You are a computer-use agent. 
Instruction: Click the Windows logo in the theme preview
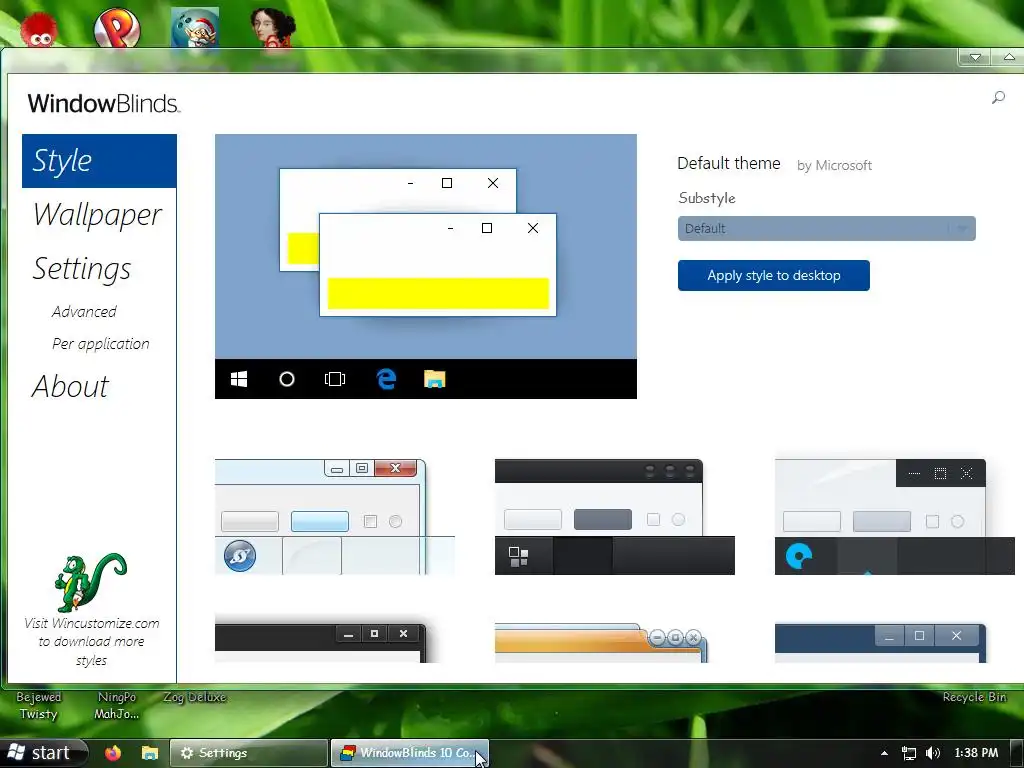click(239, 379)
